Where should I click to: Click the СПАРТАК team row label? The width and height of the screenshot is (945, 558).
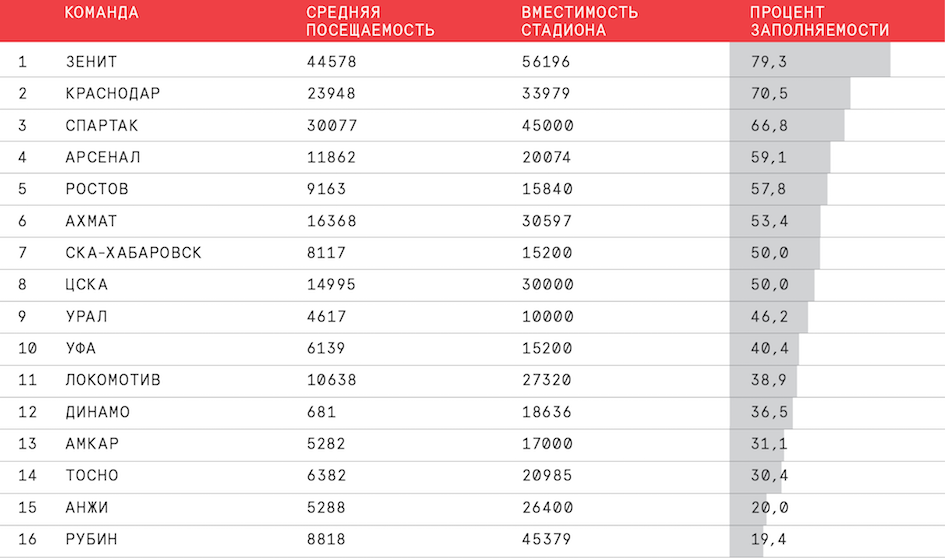(102, 125)
